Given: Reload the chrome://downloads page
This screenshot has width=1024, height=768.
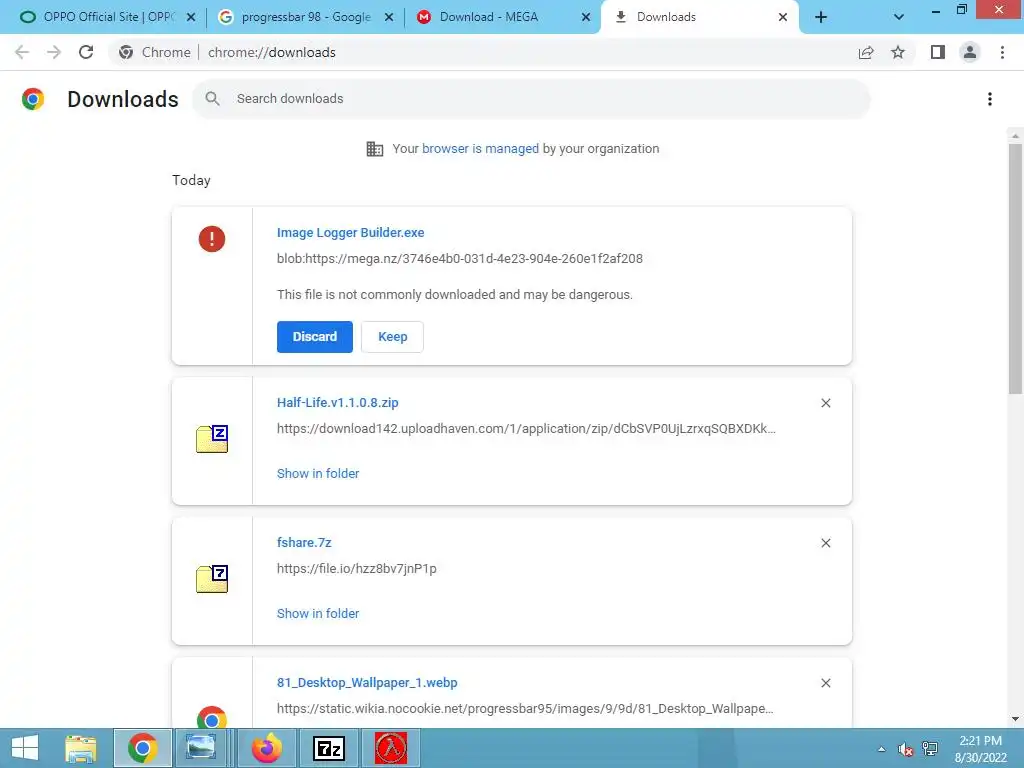Looking at the screenshot, I should (86, 52).
